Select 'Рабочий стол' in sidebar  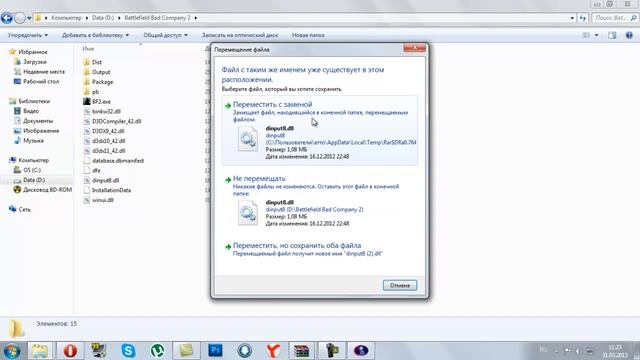(41, 81)
